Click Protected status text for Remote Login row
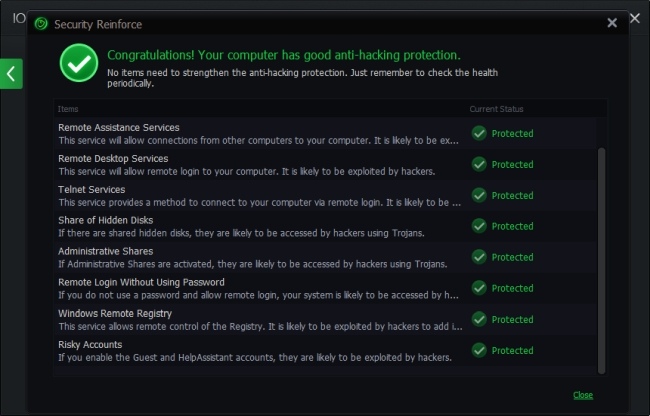The image size is (650, 416). tap(512, 288)
